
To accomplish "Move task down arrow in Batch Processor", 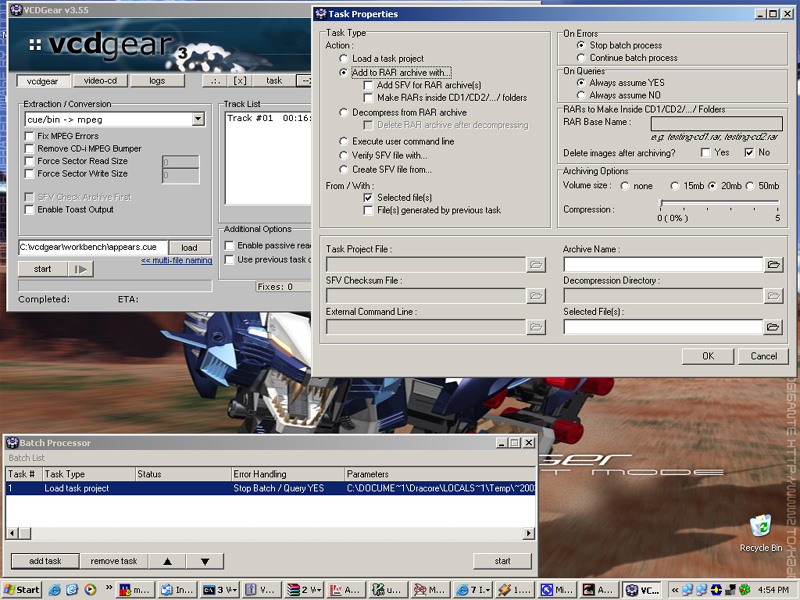I will tap(205, 561).
